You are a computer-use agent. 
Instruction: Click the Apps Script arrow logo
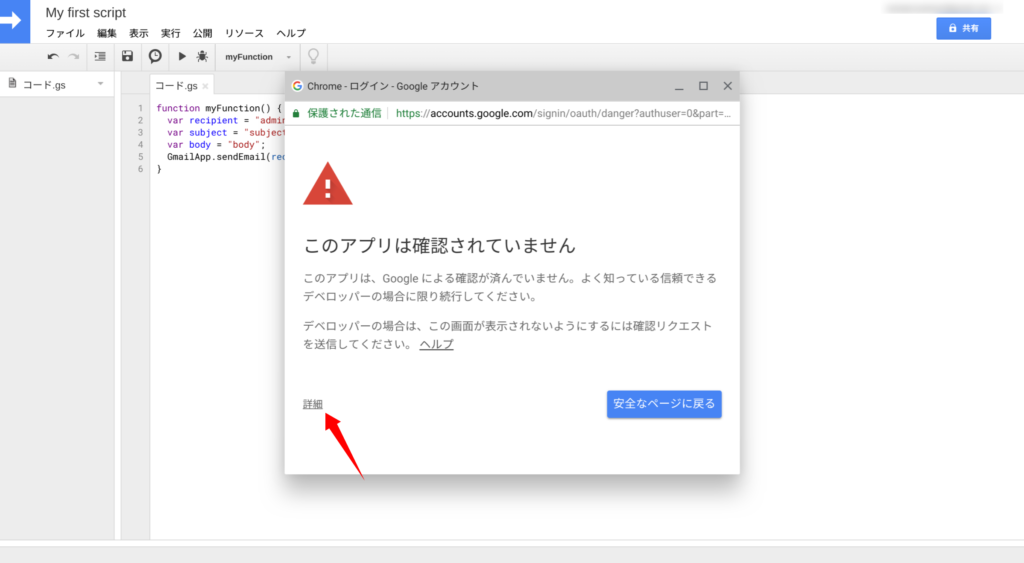click(x=17, y=21)
